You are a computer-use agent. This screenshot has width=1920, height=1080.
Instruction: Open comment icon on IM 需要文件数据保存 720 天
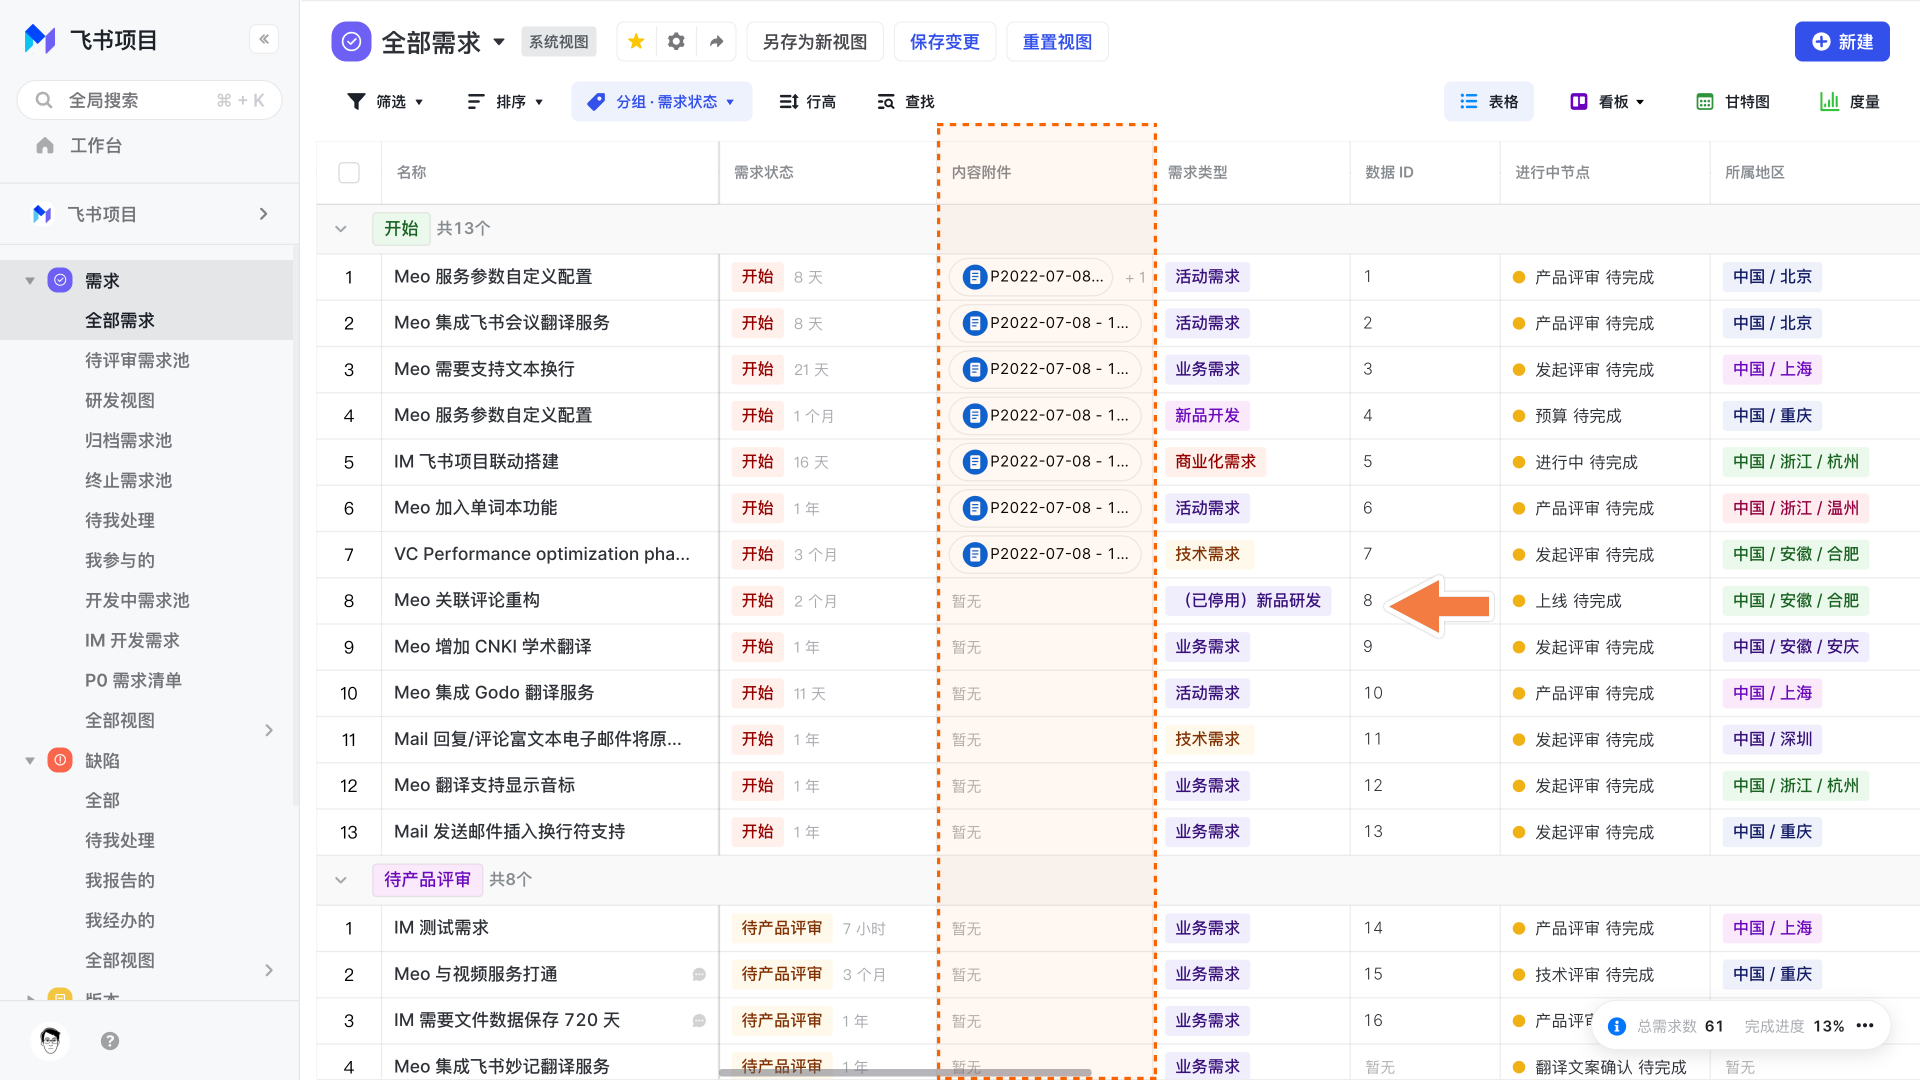click(699, 1021)
